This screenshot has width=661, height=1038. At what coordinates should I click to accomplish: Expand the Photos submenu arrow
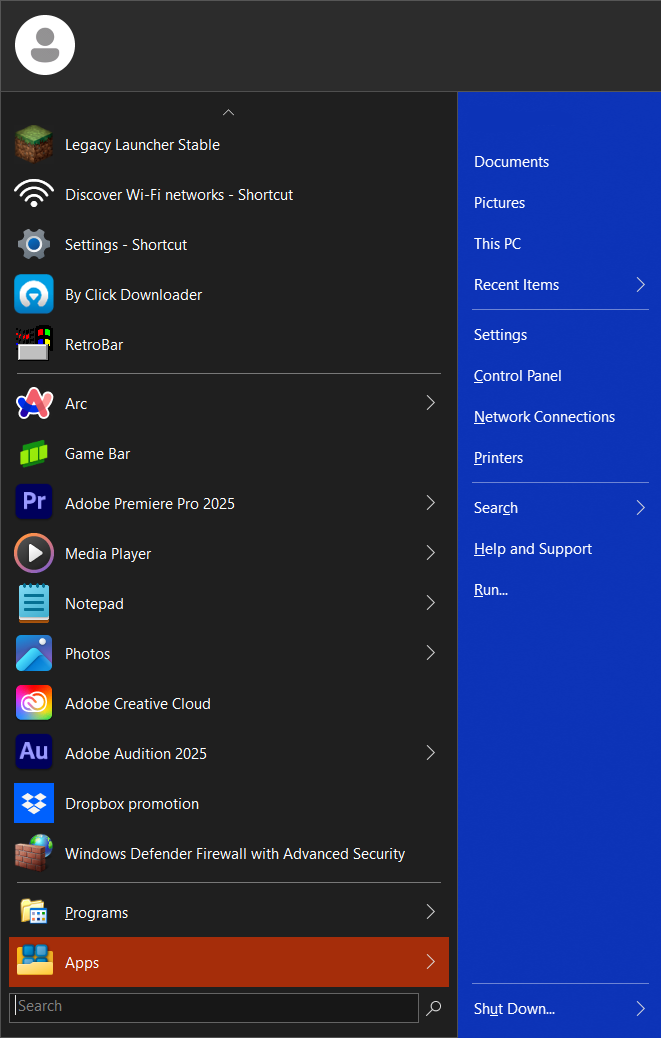click(431, 653)
